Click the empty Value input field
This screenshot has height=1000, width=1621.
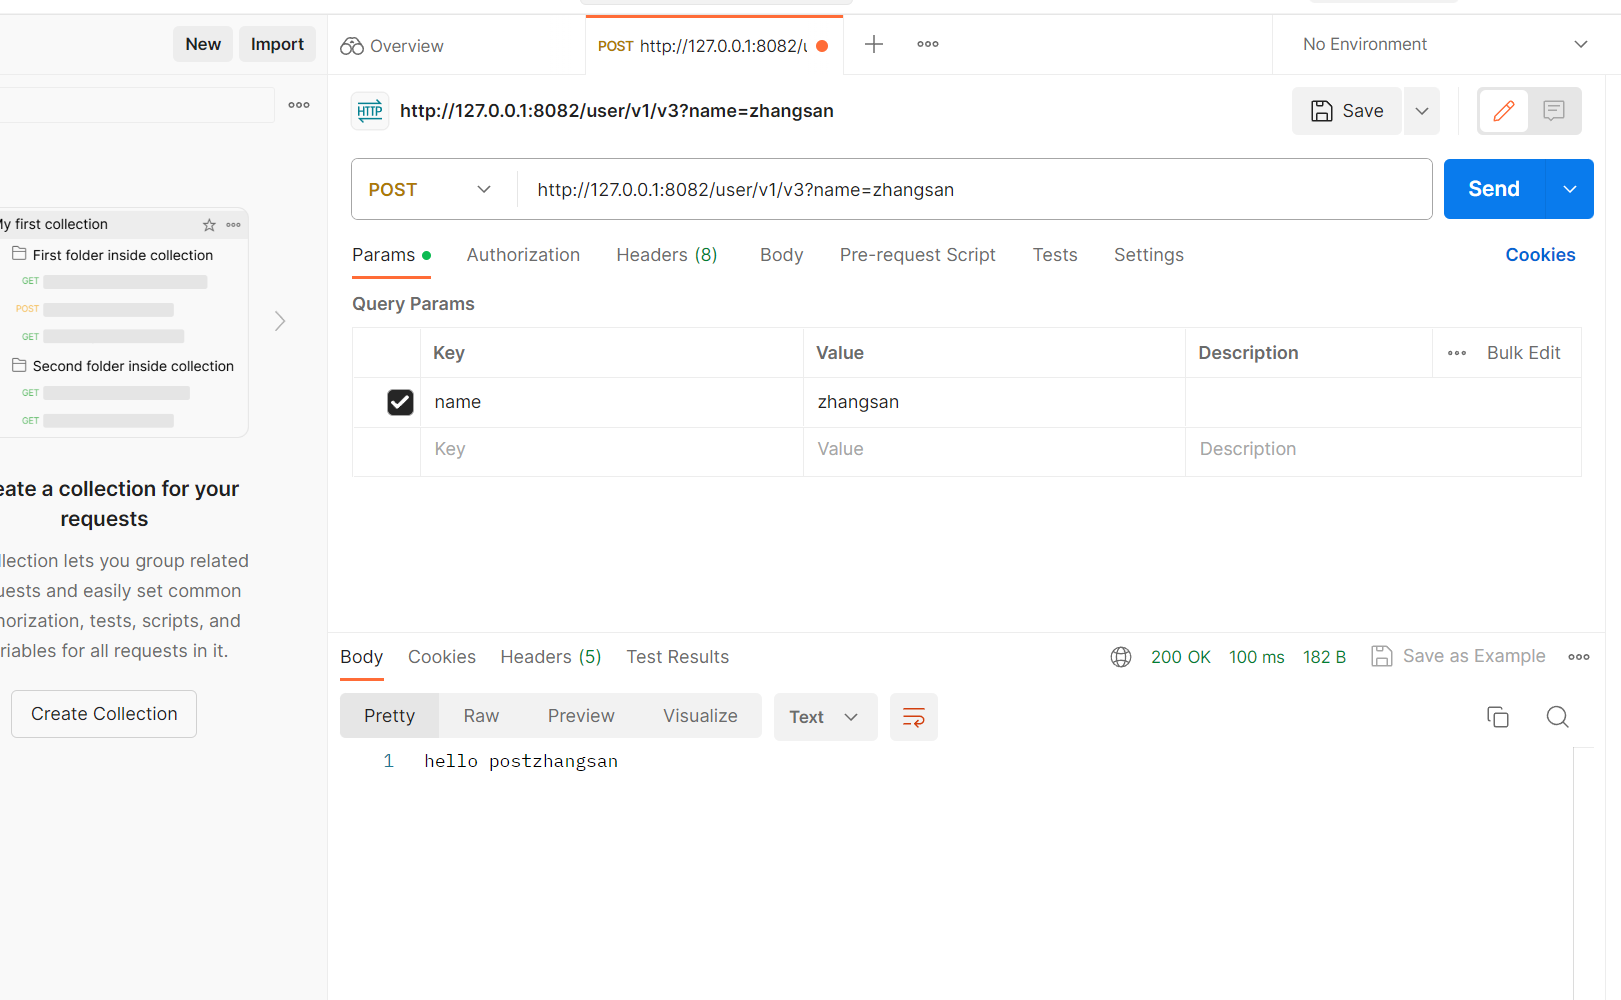pyautogui.click(x=994, y=450)
